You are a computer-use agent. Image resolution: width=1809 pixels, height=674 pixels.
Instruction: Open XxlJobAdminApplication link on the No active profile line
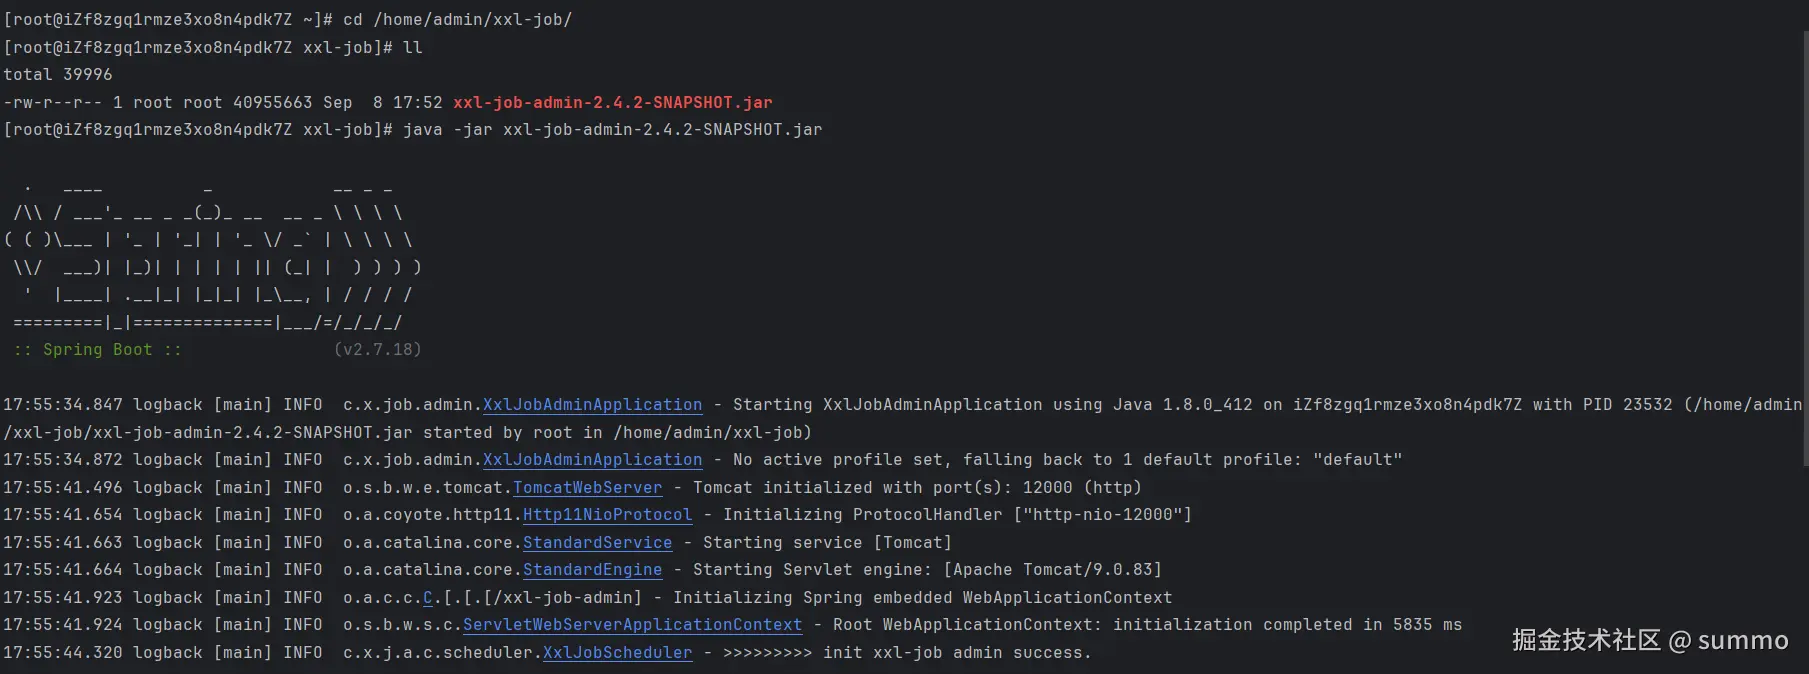point(592,460)
